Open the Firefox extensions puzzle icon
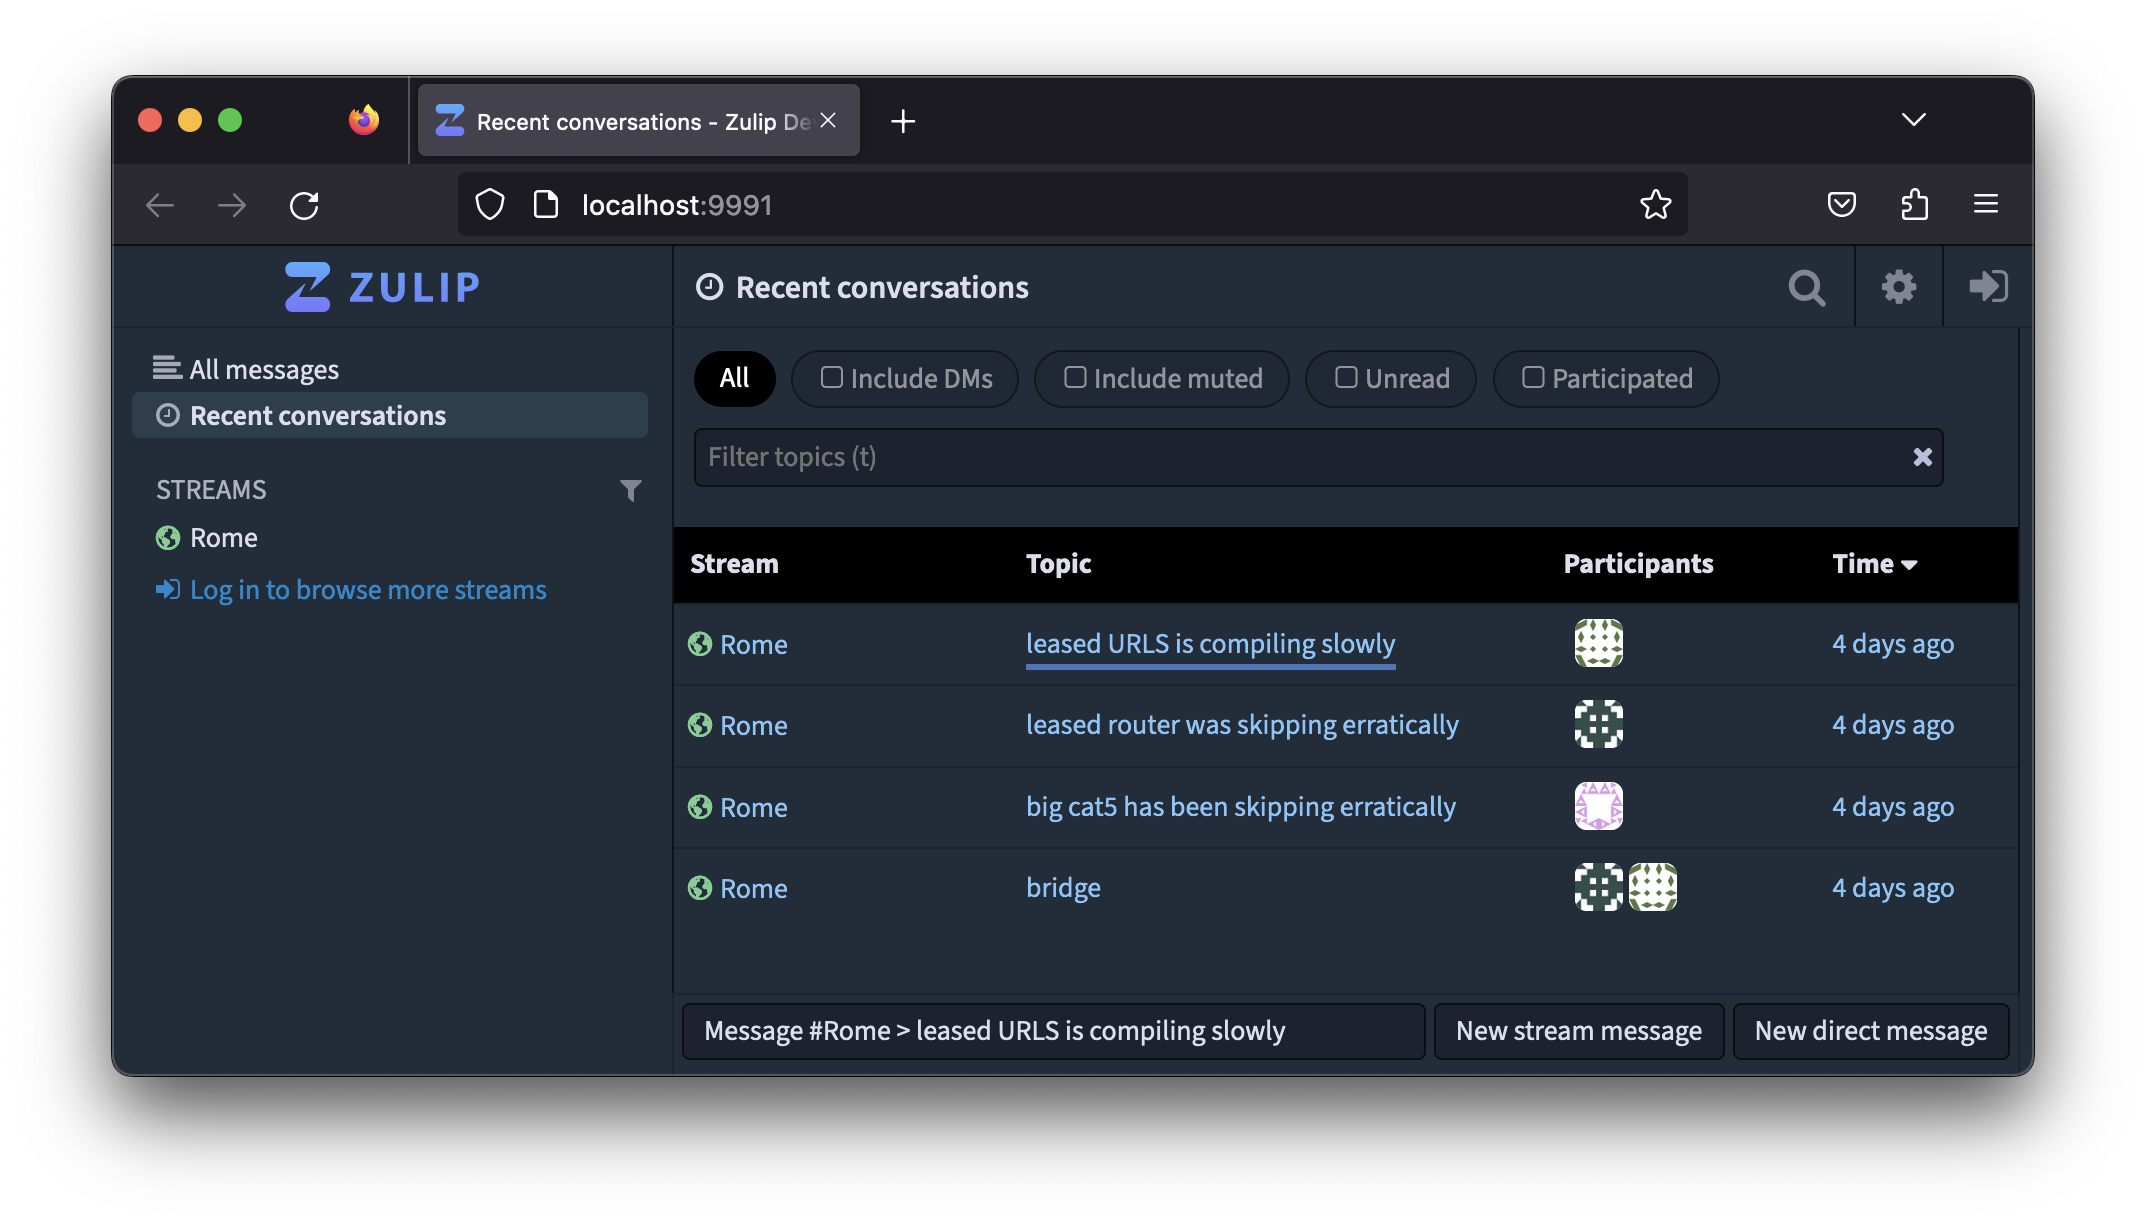The image size is (2146, 1224). [1914, 205]
